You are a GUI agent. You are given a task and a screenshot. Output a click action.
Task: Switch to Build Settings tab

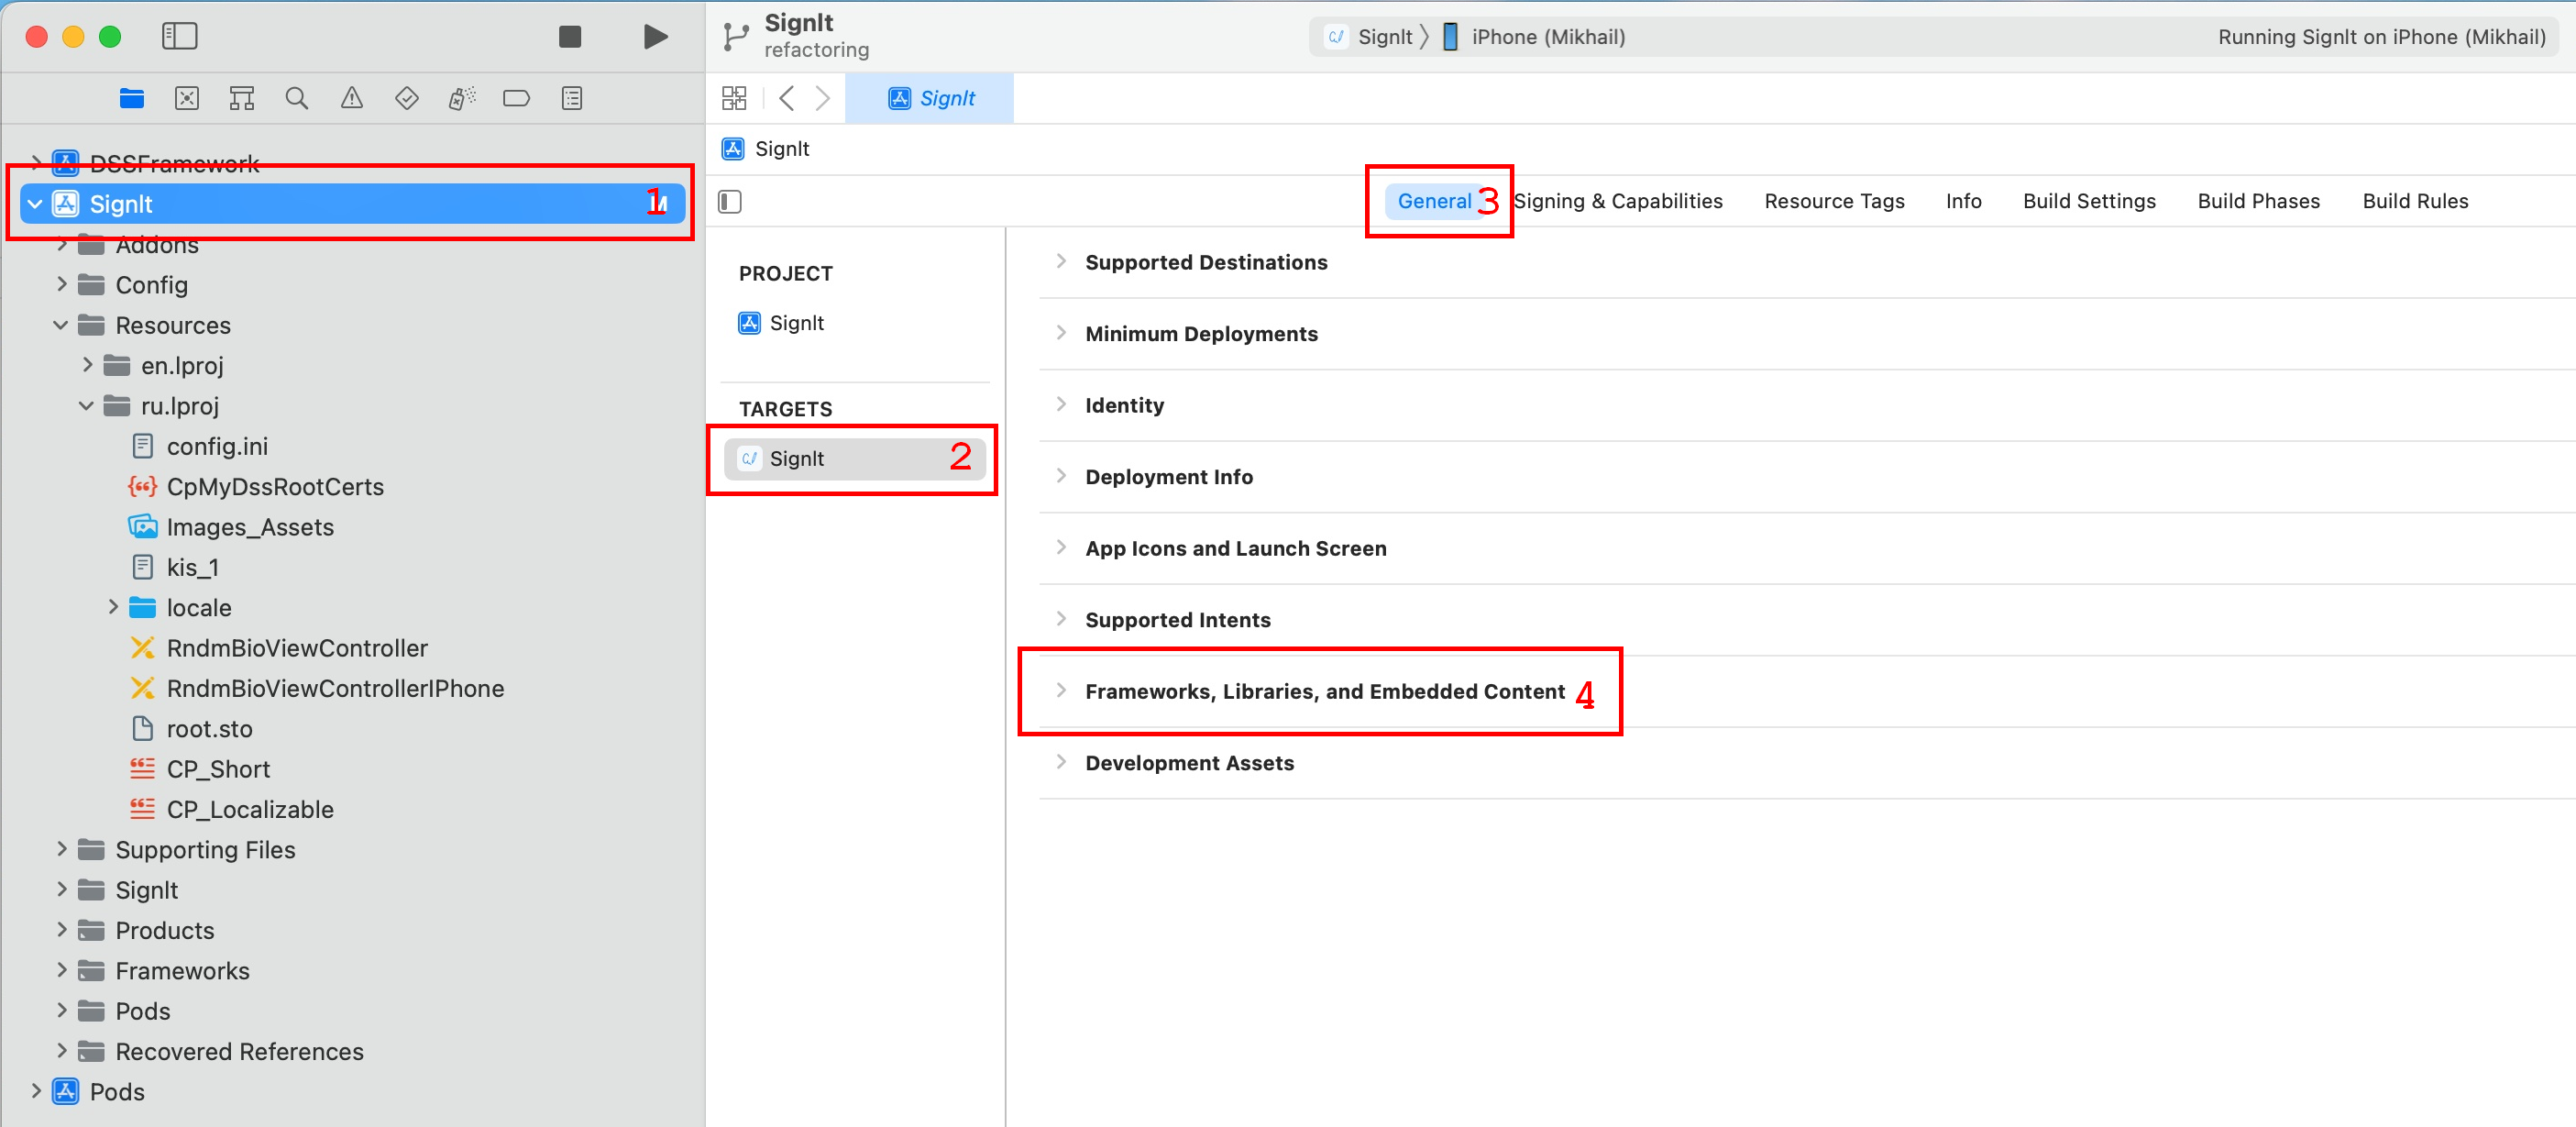point(2088,201)
